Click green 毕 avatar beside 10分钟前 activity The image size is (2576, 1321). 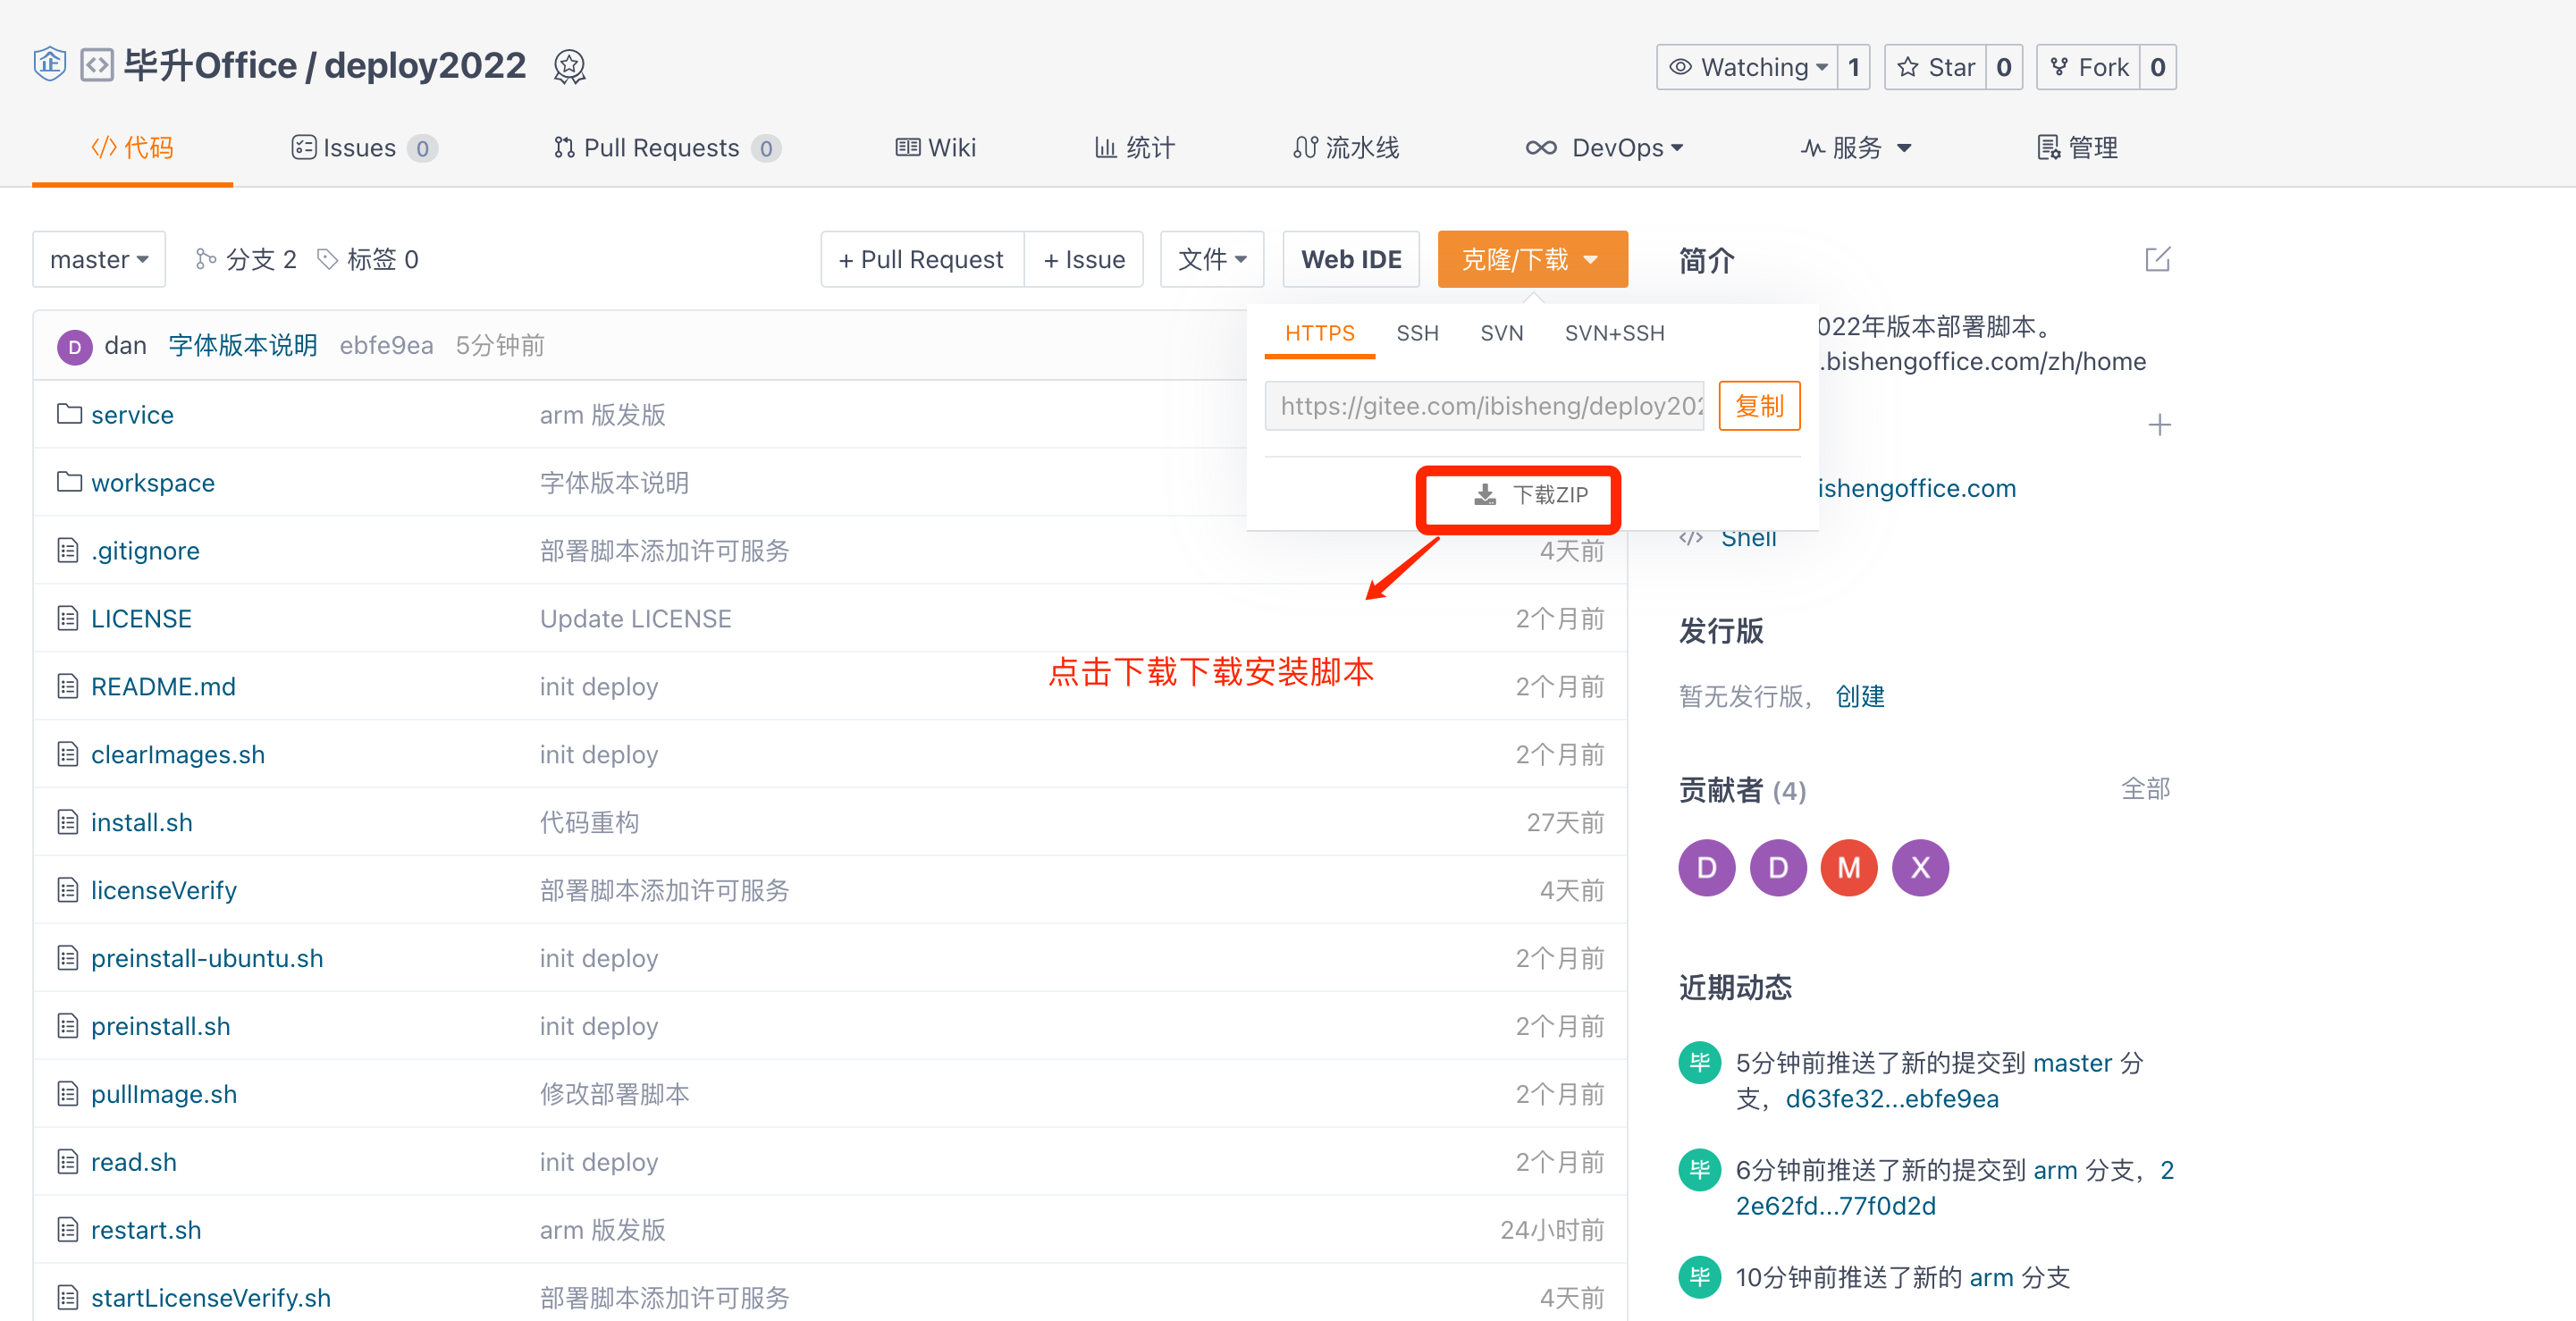pyautogui.click(x=1699, y=1277)
